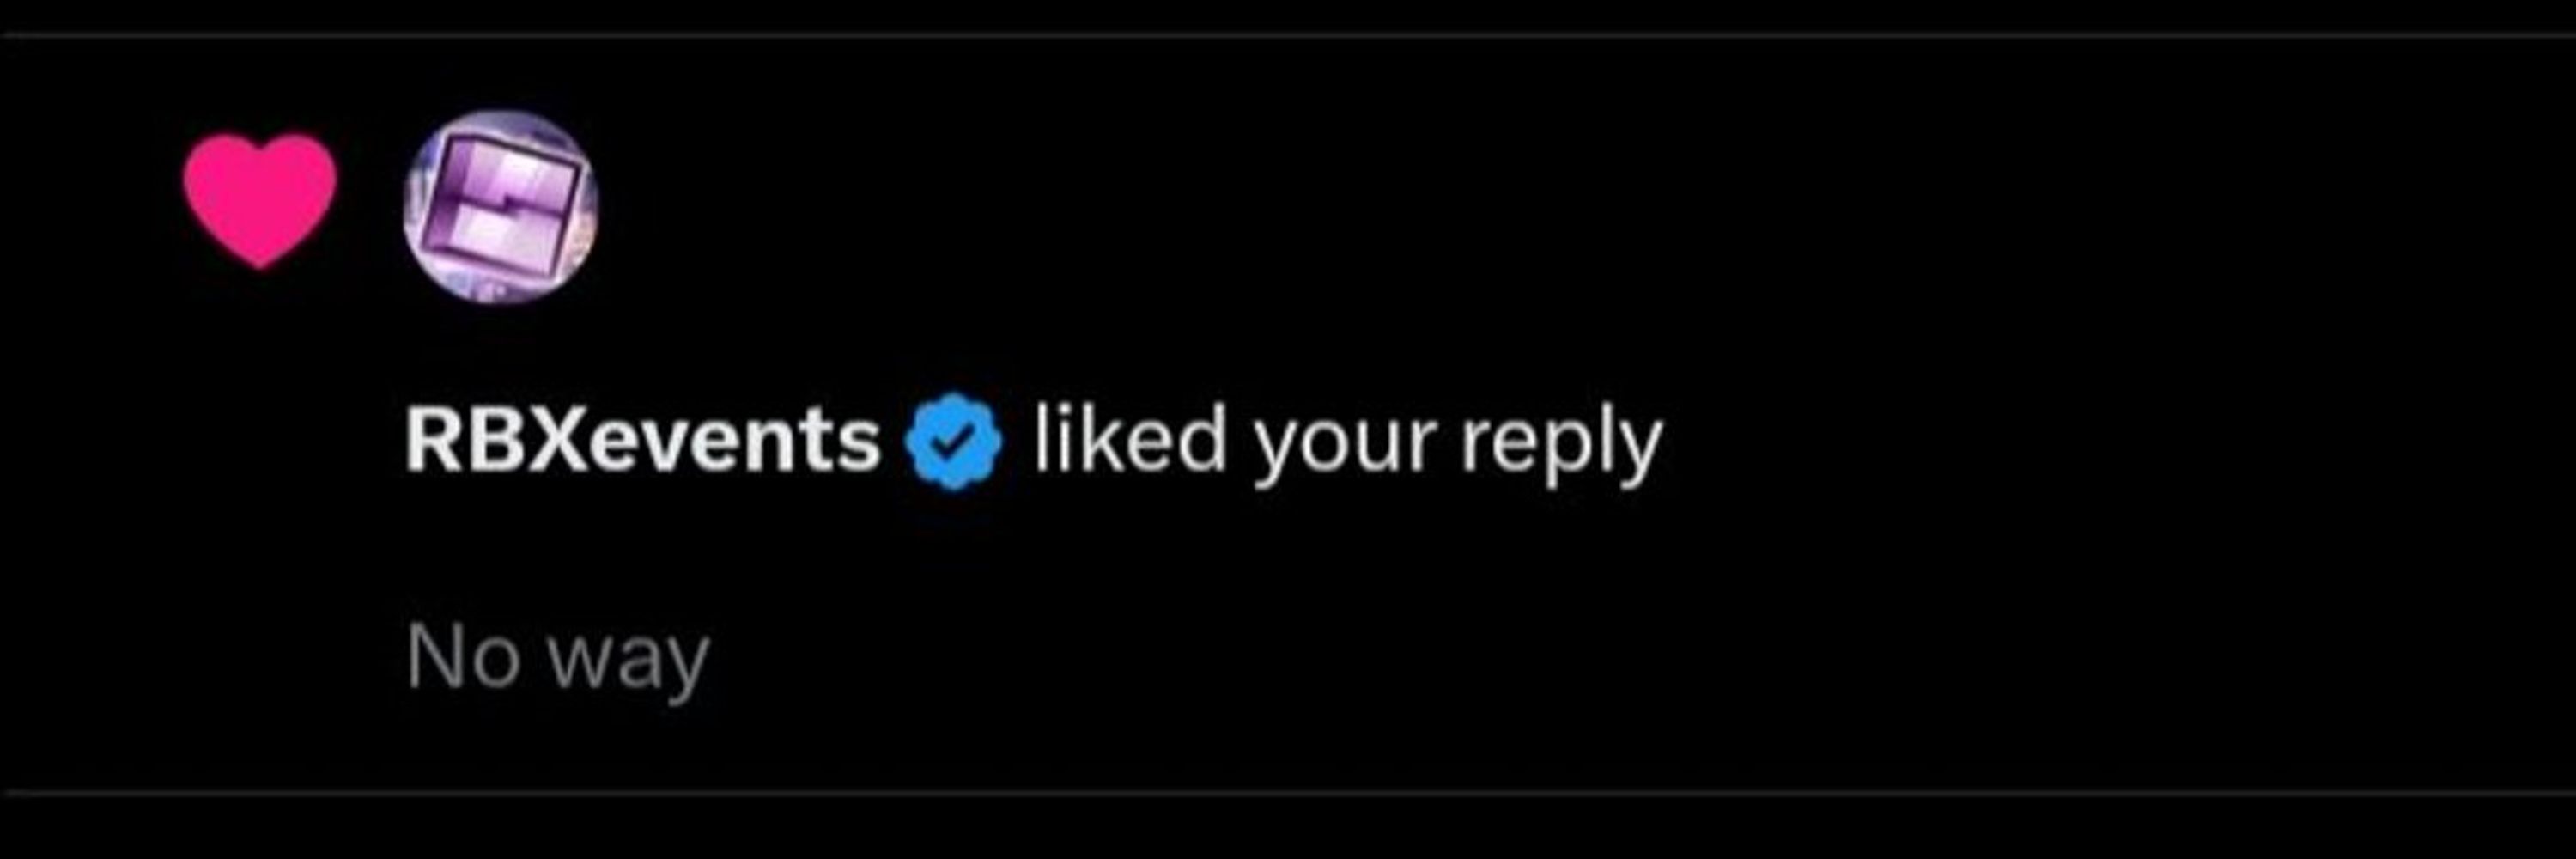
Task: Open the RBXevents username link
Action: (x=642, y=441)
